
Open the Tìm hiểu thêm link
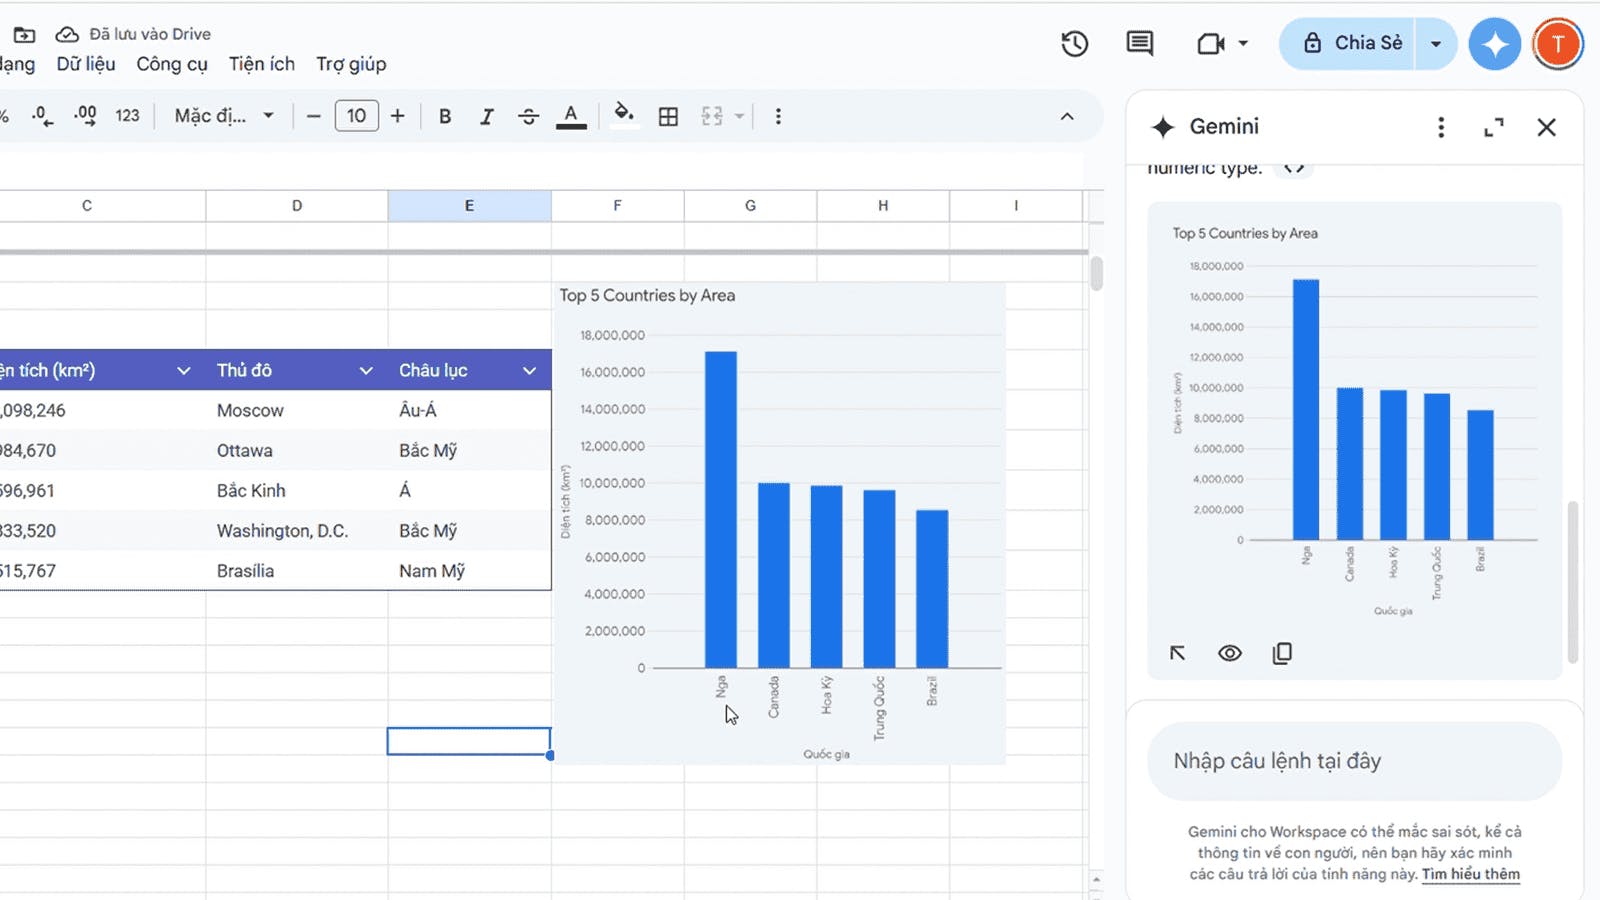pyautogui.click(x=1470, y=874)
